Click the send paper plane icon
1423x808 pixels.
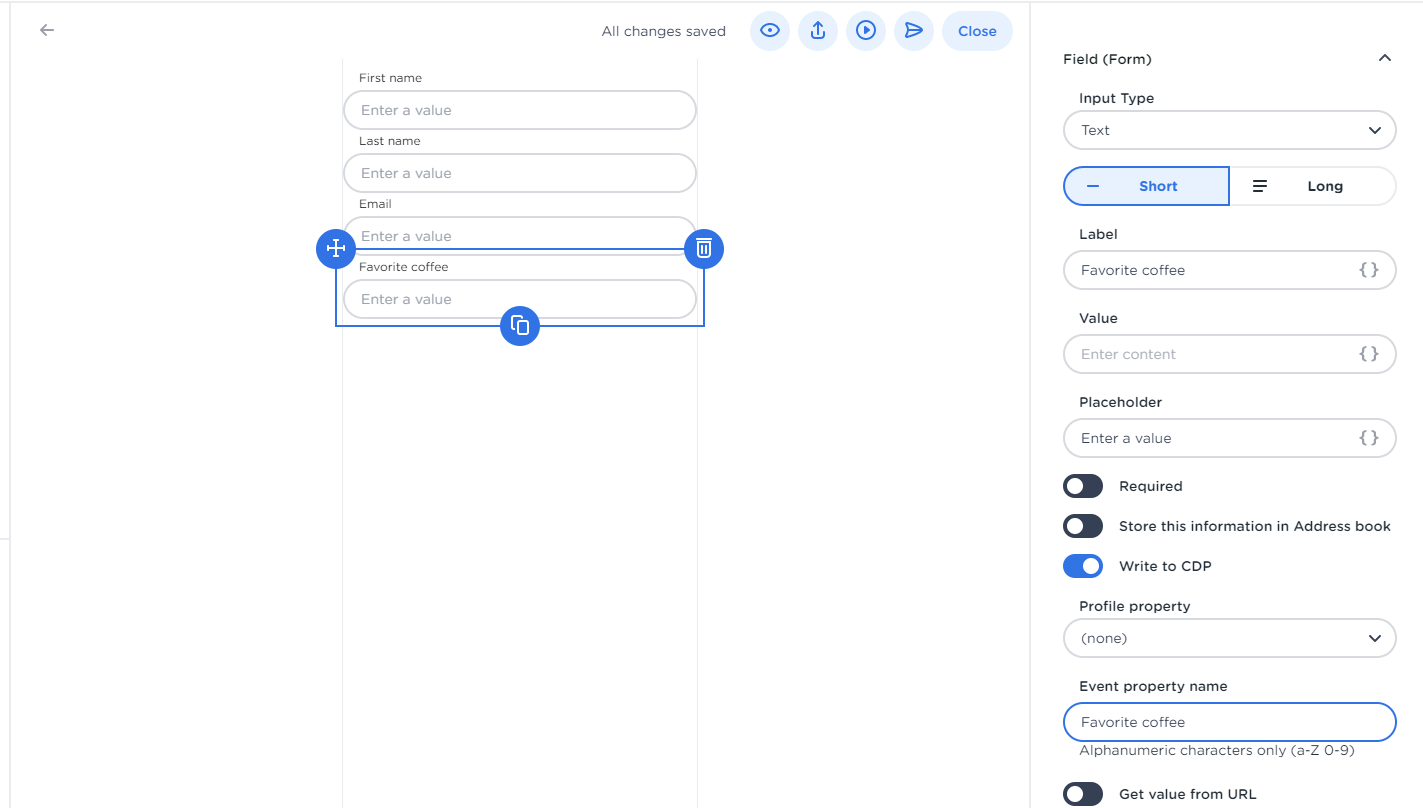[913, 31]
